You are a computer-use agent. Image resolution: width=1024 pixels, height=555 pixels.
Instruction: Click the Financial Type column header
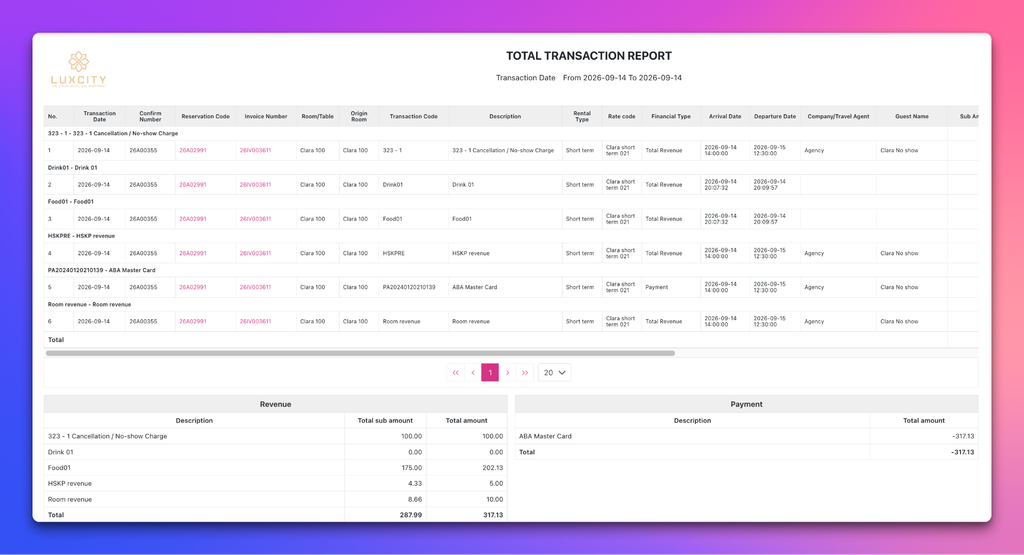671,116
